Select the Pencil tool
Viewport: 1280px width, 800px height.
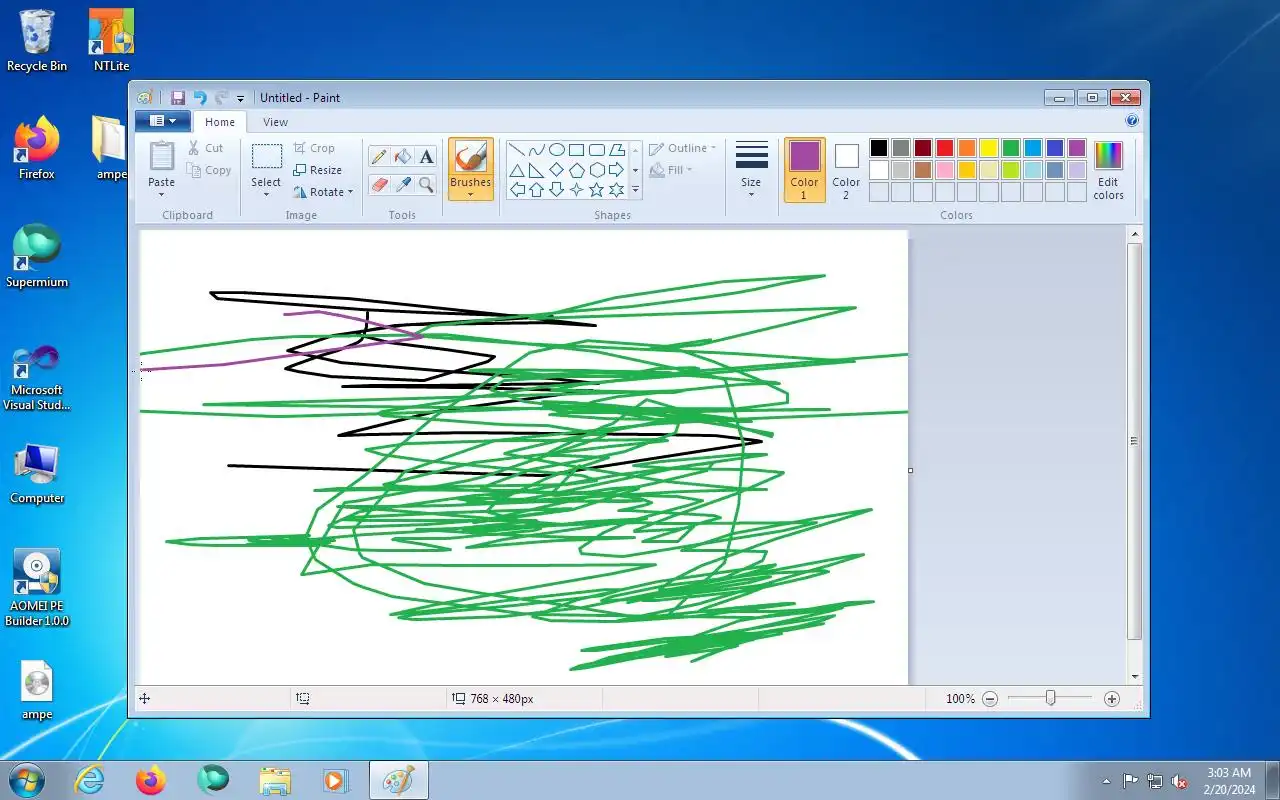(379, 157)
